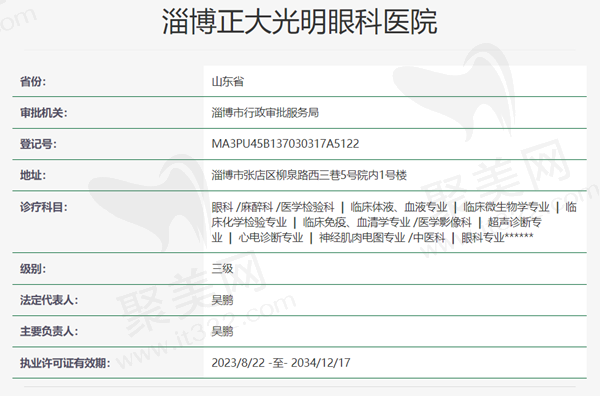Click 眼科专业****** text

click(497, 238)
